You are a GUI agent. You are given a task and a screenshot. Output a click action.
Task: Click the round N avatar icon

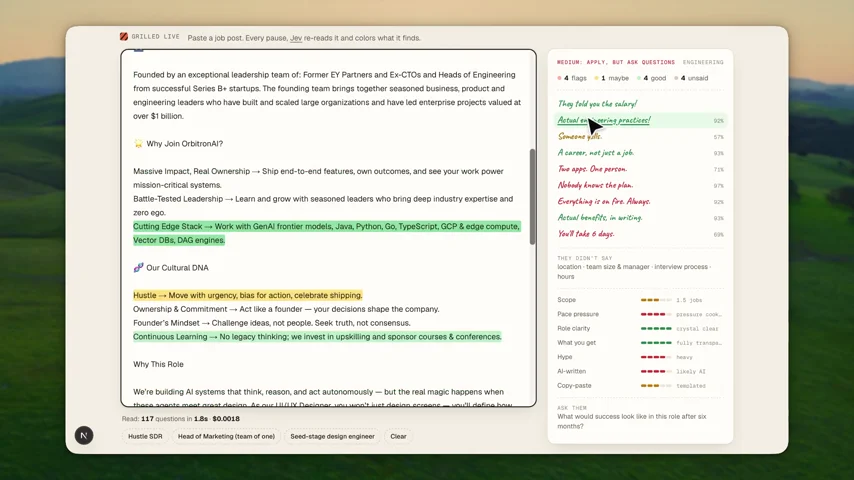[84, 435]
